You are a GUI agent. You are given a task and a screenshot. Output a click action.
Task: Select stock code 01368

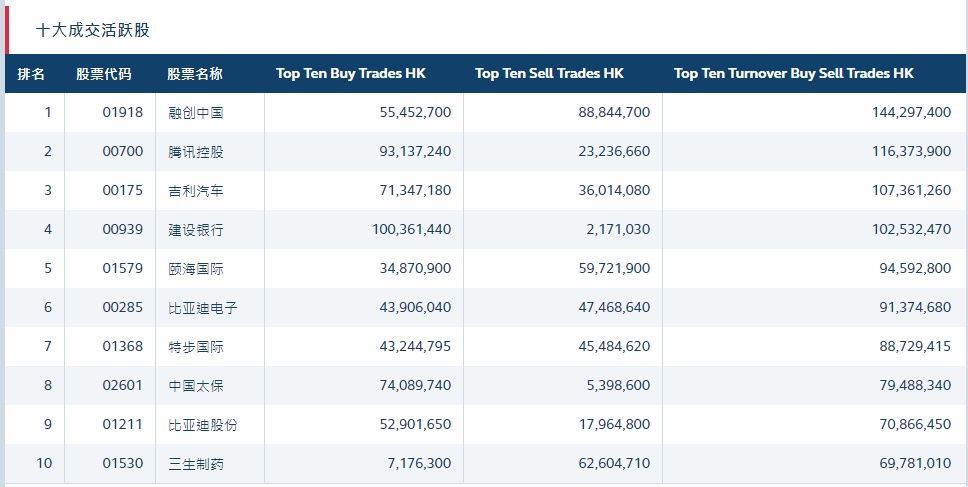pyautogui.click(x=123, y=347)
